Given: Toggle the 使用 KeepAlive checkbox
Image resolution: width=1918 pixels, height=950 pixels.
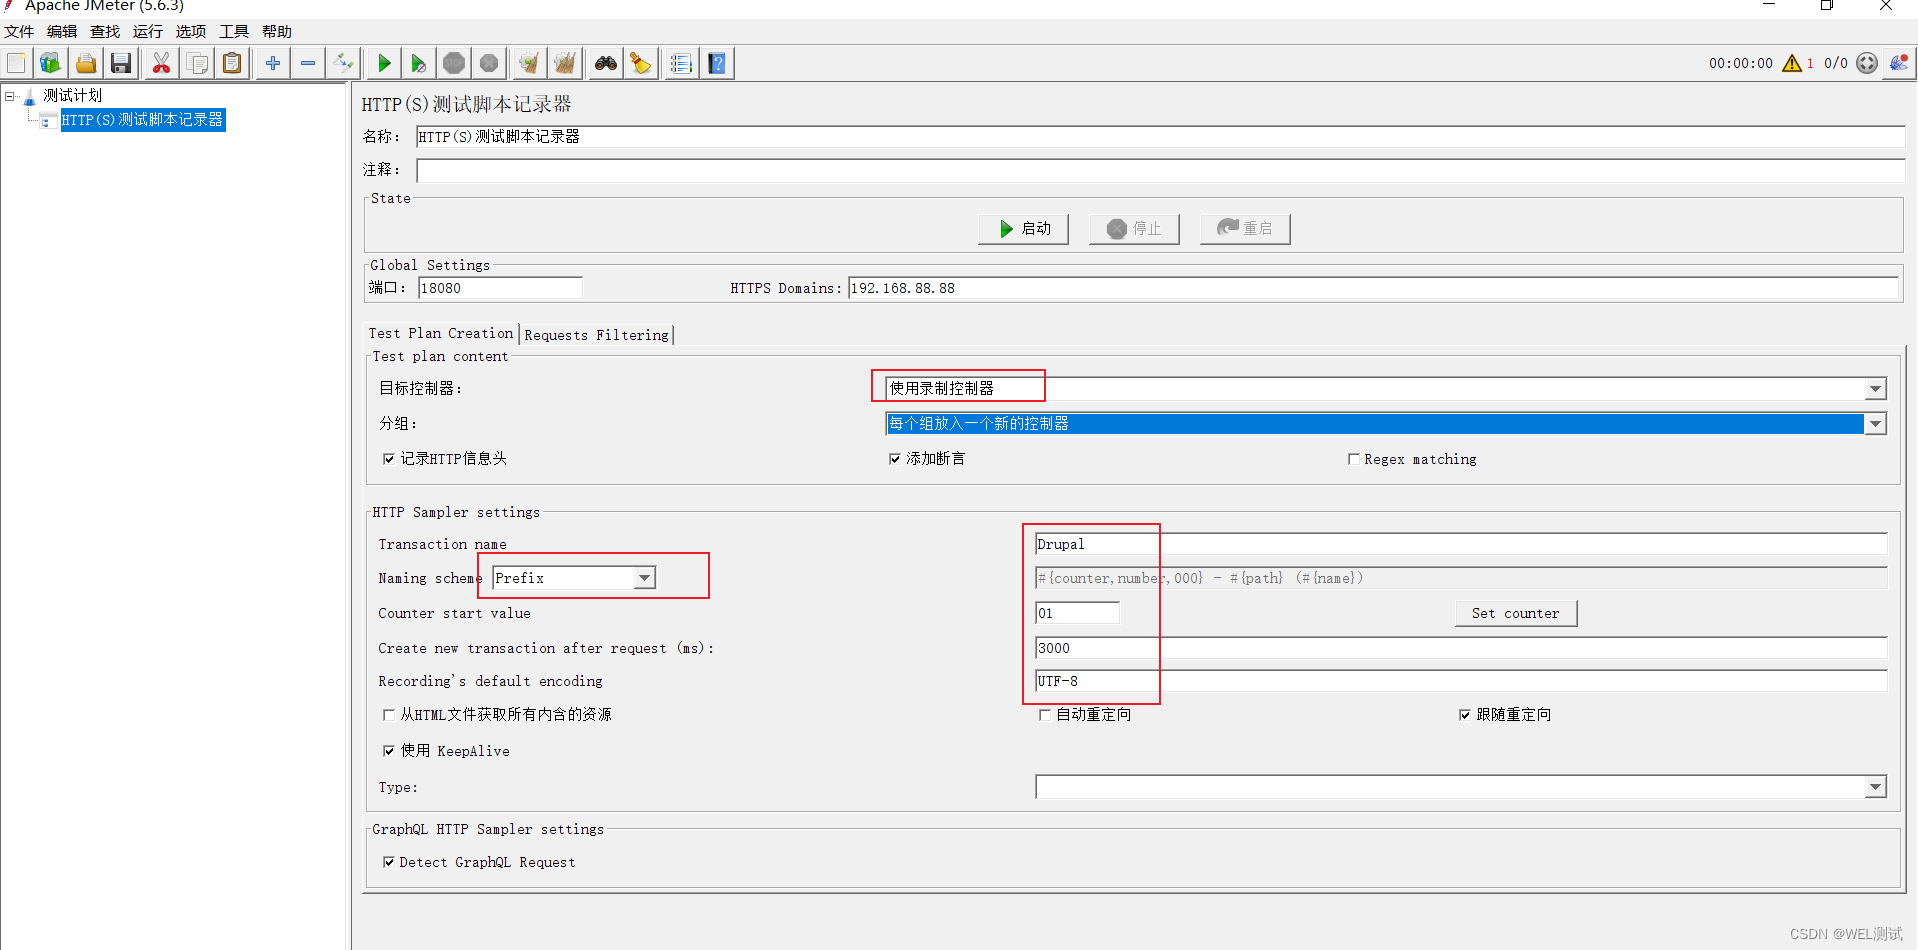Looking at the screenshot, I should tap(389, 751).
